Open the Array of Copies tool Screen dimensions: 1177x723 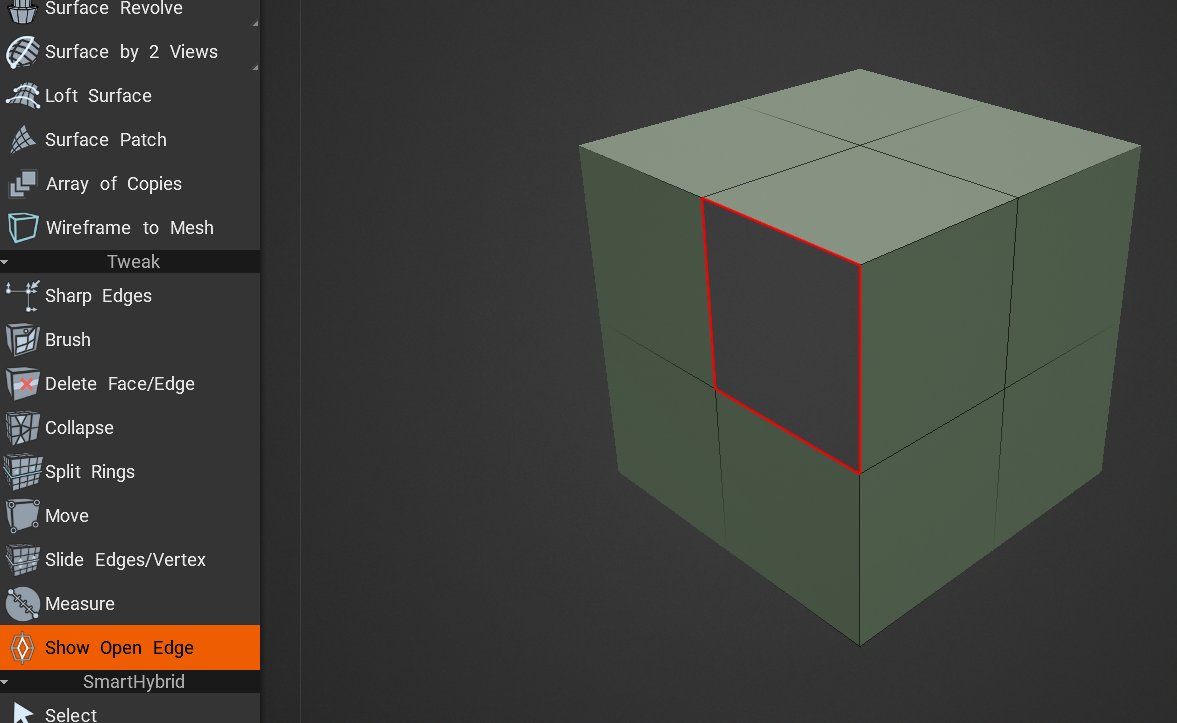113,184
